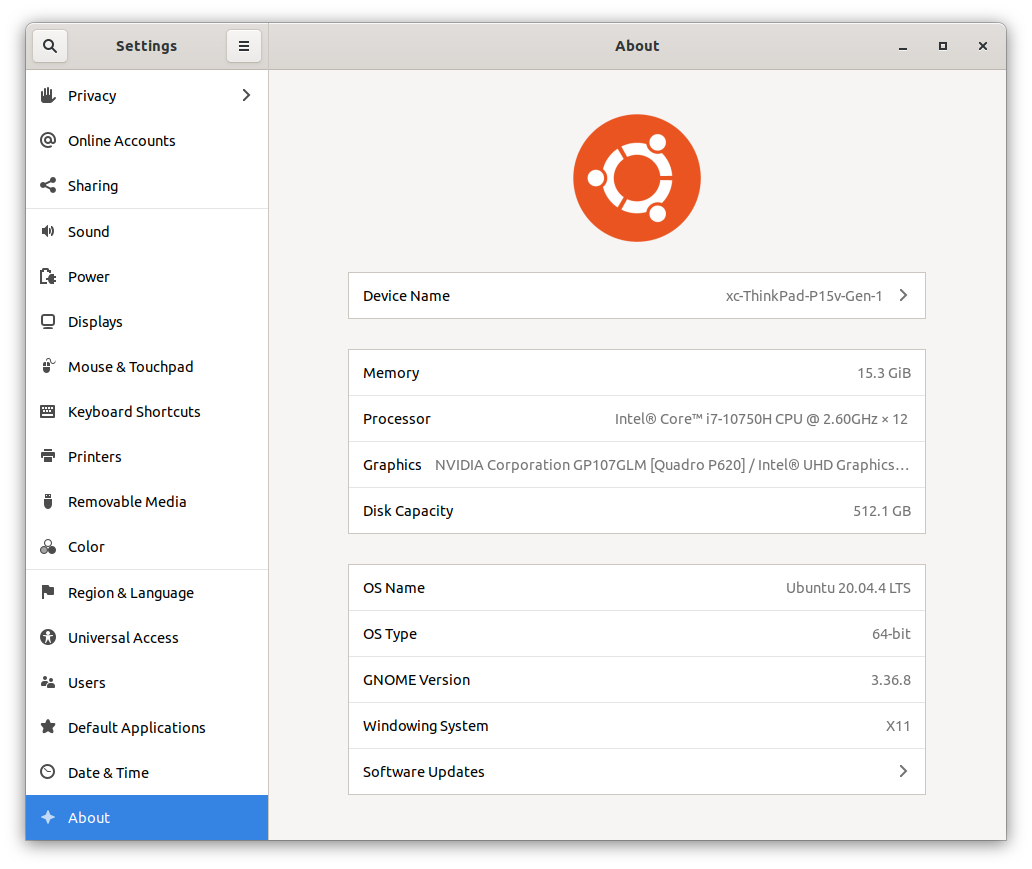Click the Mouse & Touchpad icon
The height and width of the screenshot is (869, 1032).
[x=47, y=366]
